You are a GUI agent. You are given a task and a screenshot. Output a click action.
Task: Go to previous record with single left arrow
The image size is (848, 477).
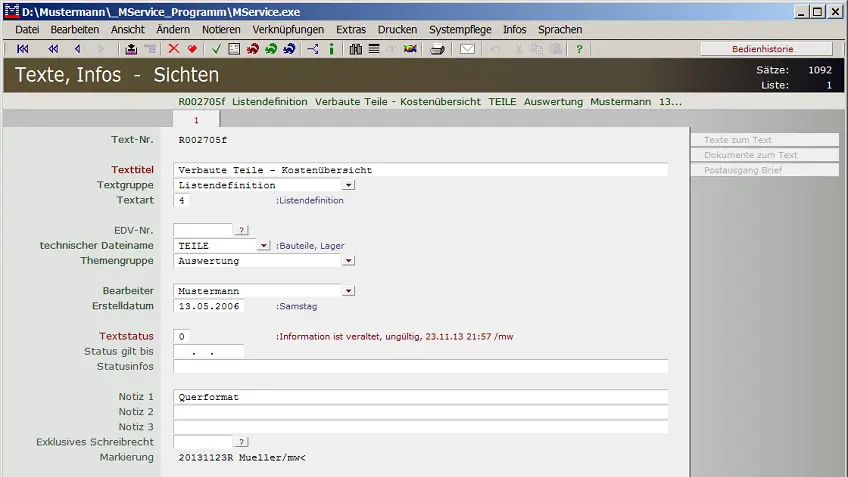click(x=78, y=49)
